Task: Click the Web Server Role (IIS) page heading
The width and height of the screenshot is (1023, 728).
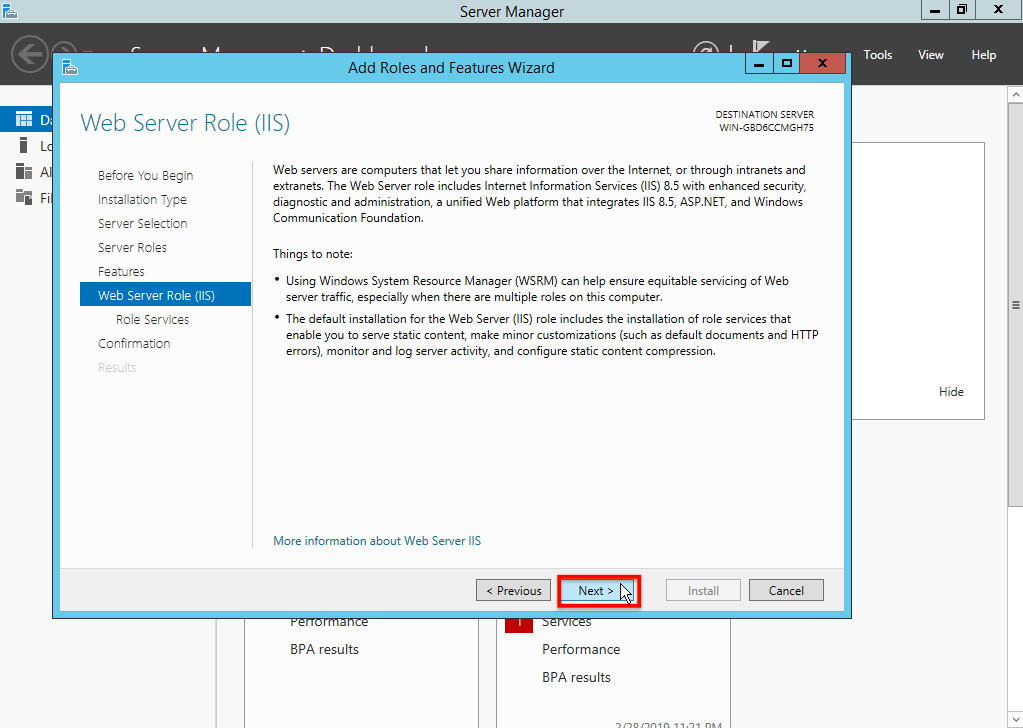Action: 185,123
